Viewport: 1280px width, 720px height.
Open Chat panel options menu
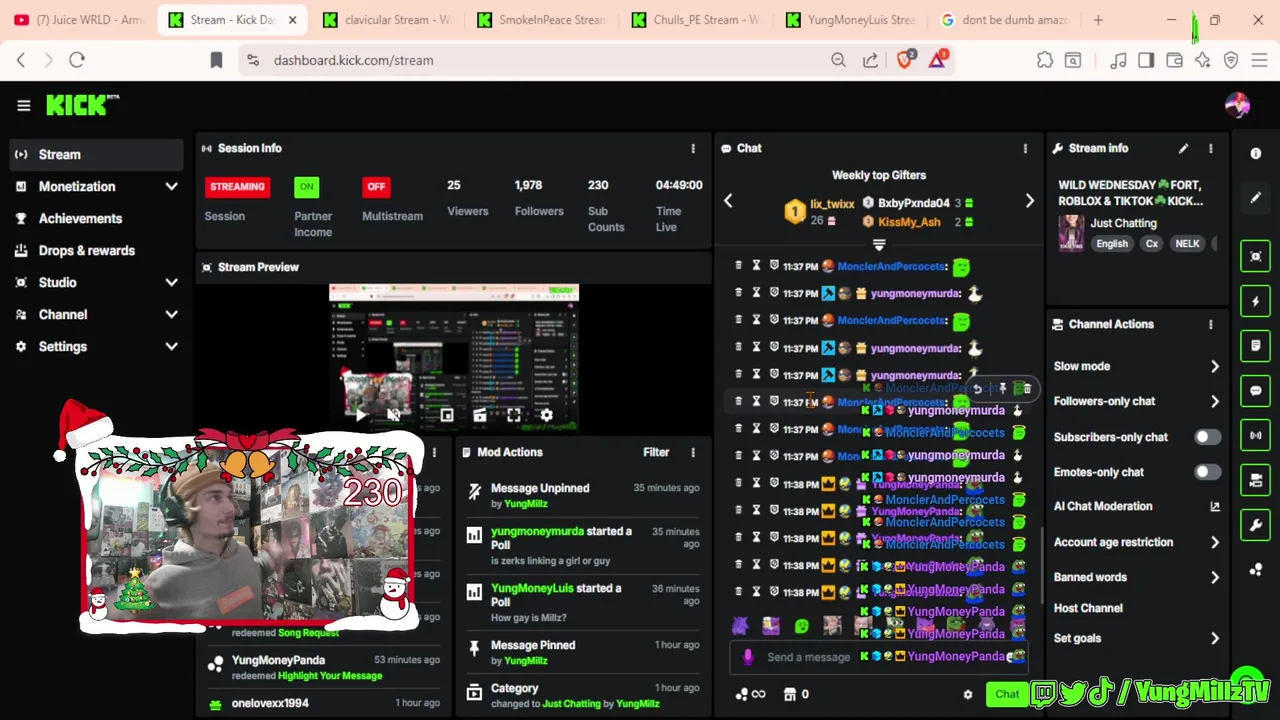coord(1025,148)
